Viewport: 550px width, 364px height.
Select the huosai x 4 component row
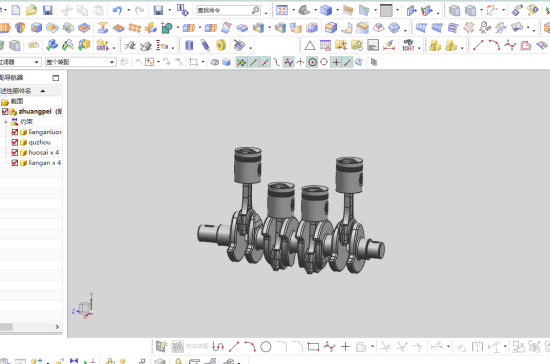43,152
